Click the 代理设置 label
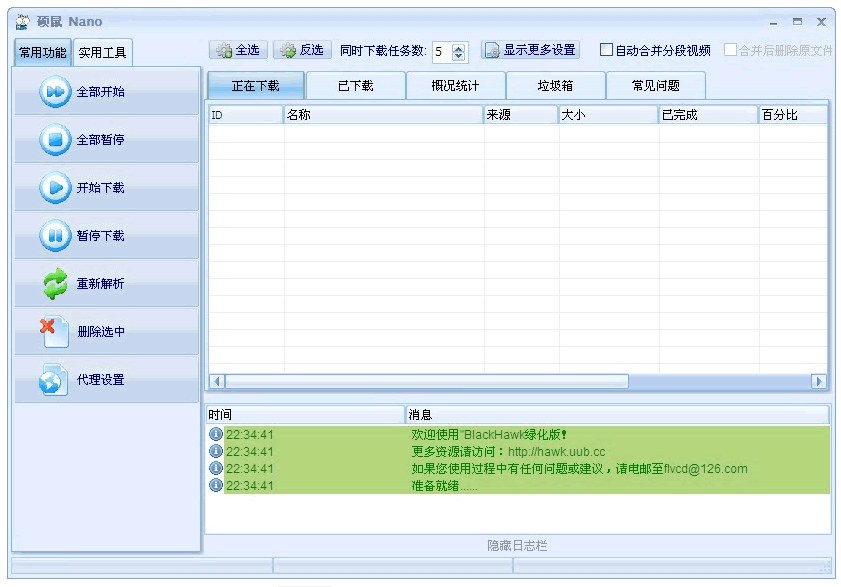This screenshot has width=841, height=587. (100, 380)
